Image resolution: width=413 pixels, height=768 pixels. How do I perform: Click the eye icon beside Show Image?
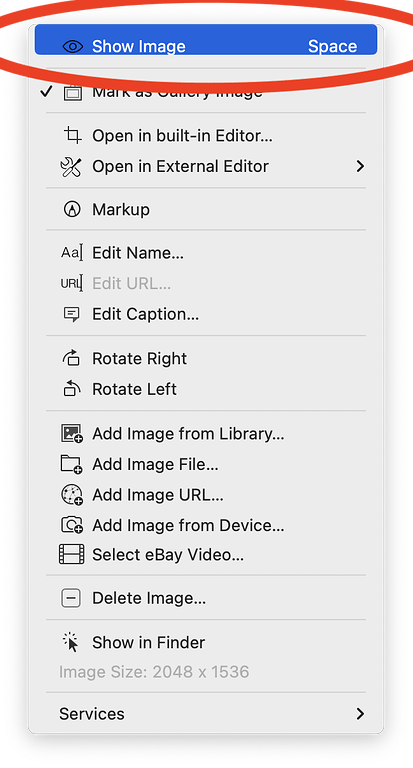tap(73, 47)
